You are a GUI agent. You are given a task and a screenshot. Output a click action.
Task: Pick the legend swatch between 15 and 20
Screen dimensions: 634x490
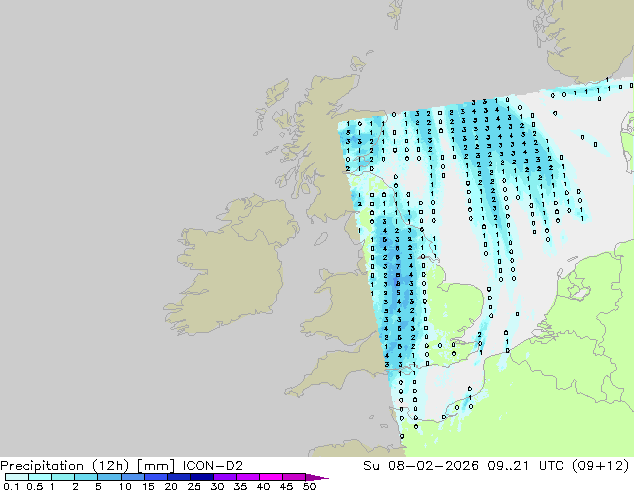pos(156,477)
